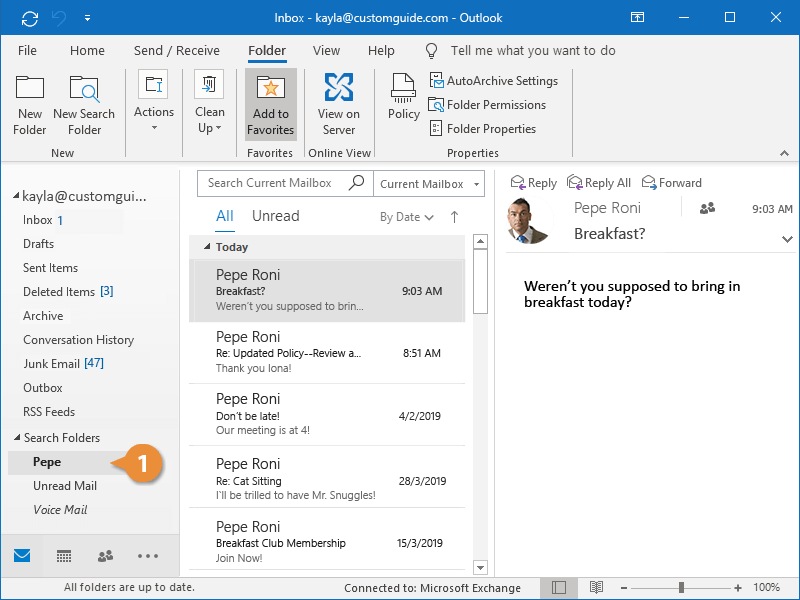Open the Clean Up dropdown
Image resolution: width=800 pixels, height=600 pixels.
click(209, 102)
